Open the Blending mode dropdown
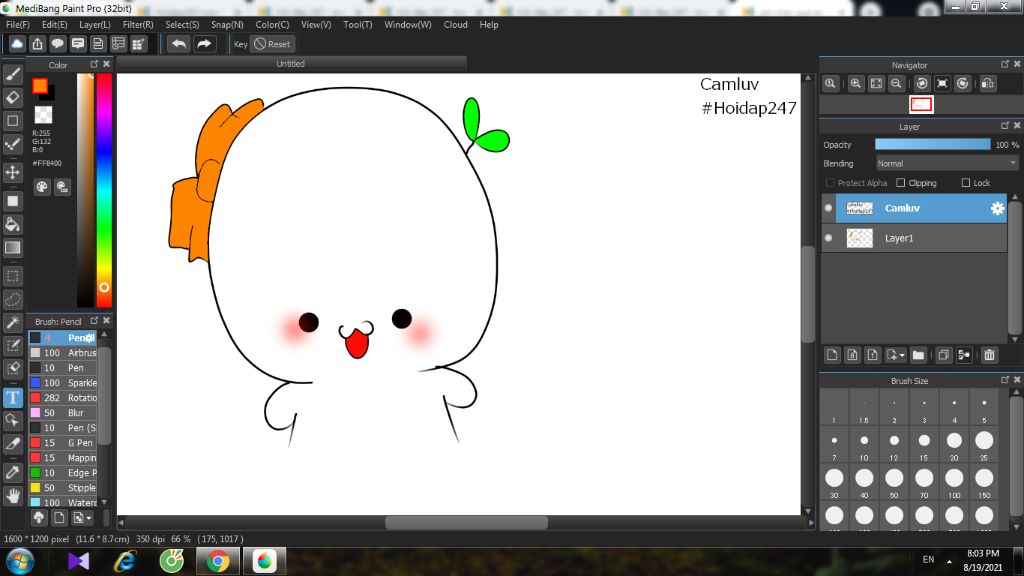This screenshot has height=576, width=1024. [947, 163]
